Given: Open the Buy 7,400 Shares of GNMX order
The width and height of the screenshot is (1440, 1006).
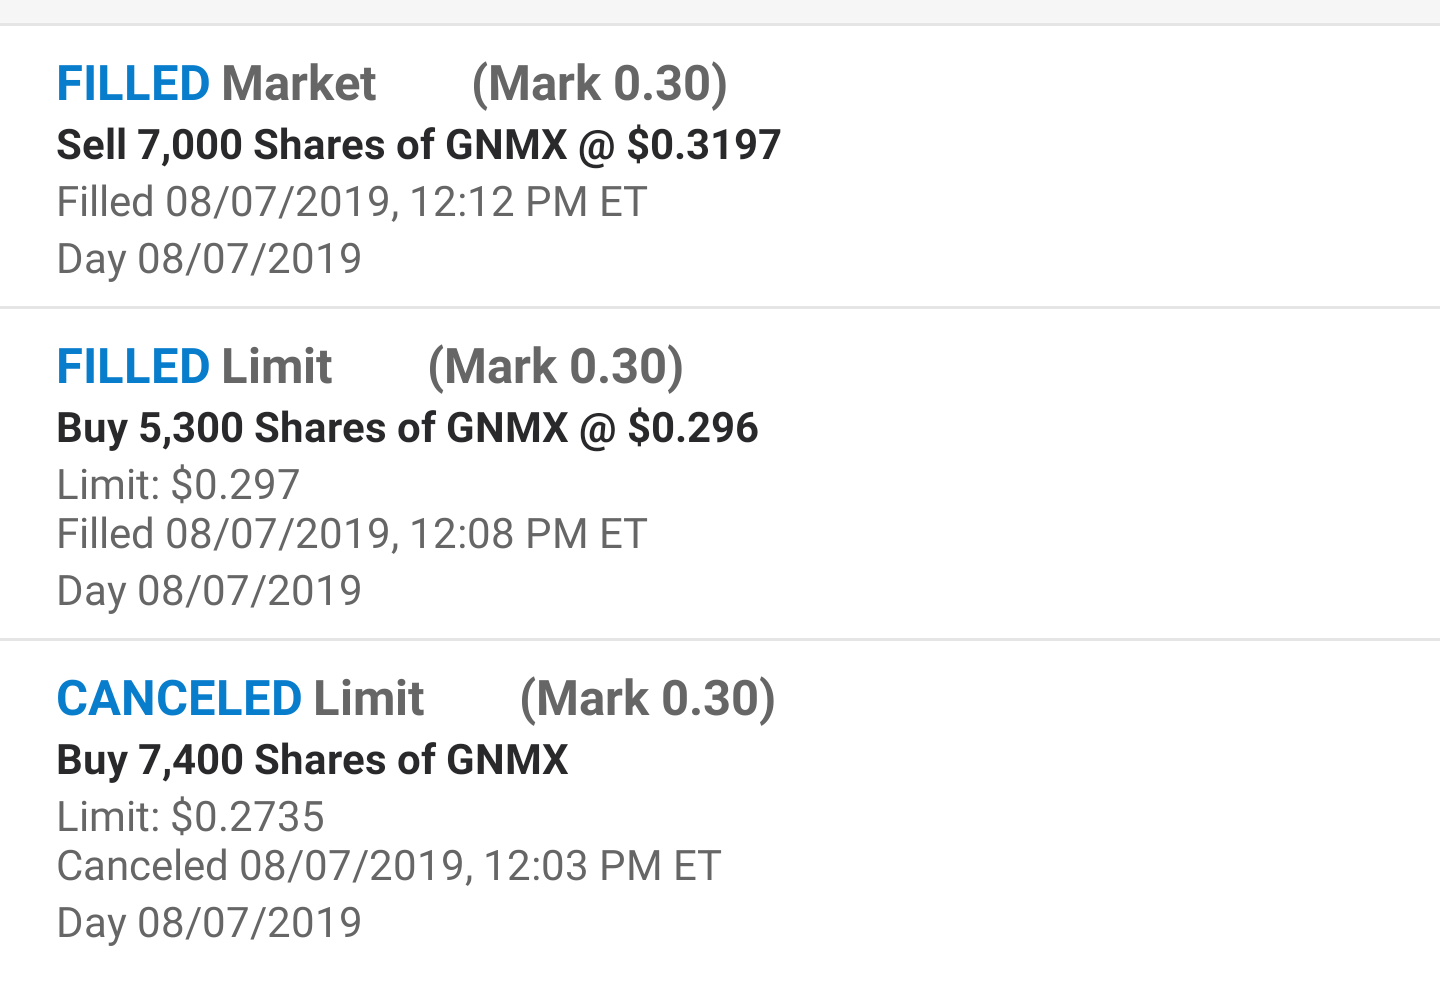Looking at the screenshot, I should tap(312, 760).
